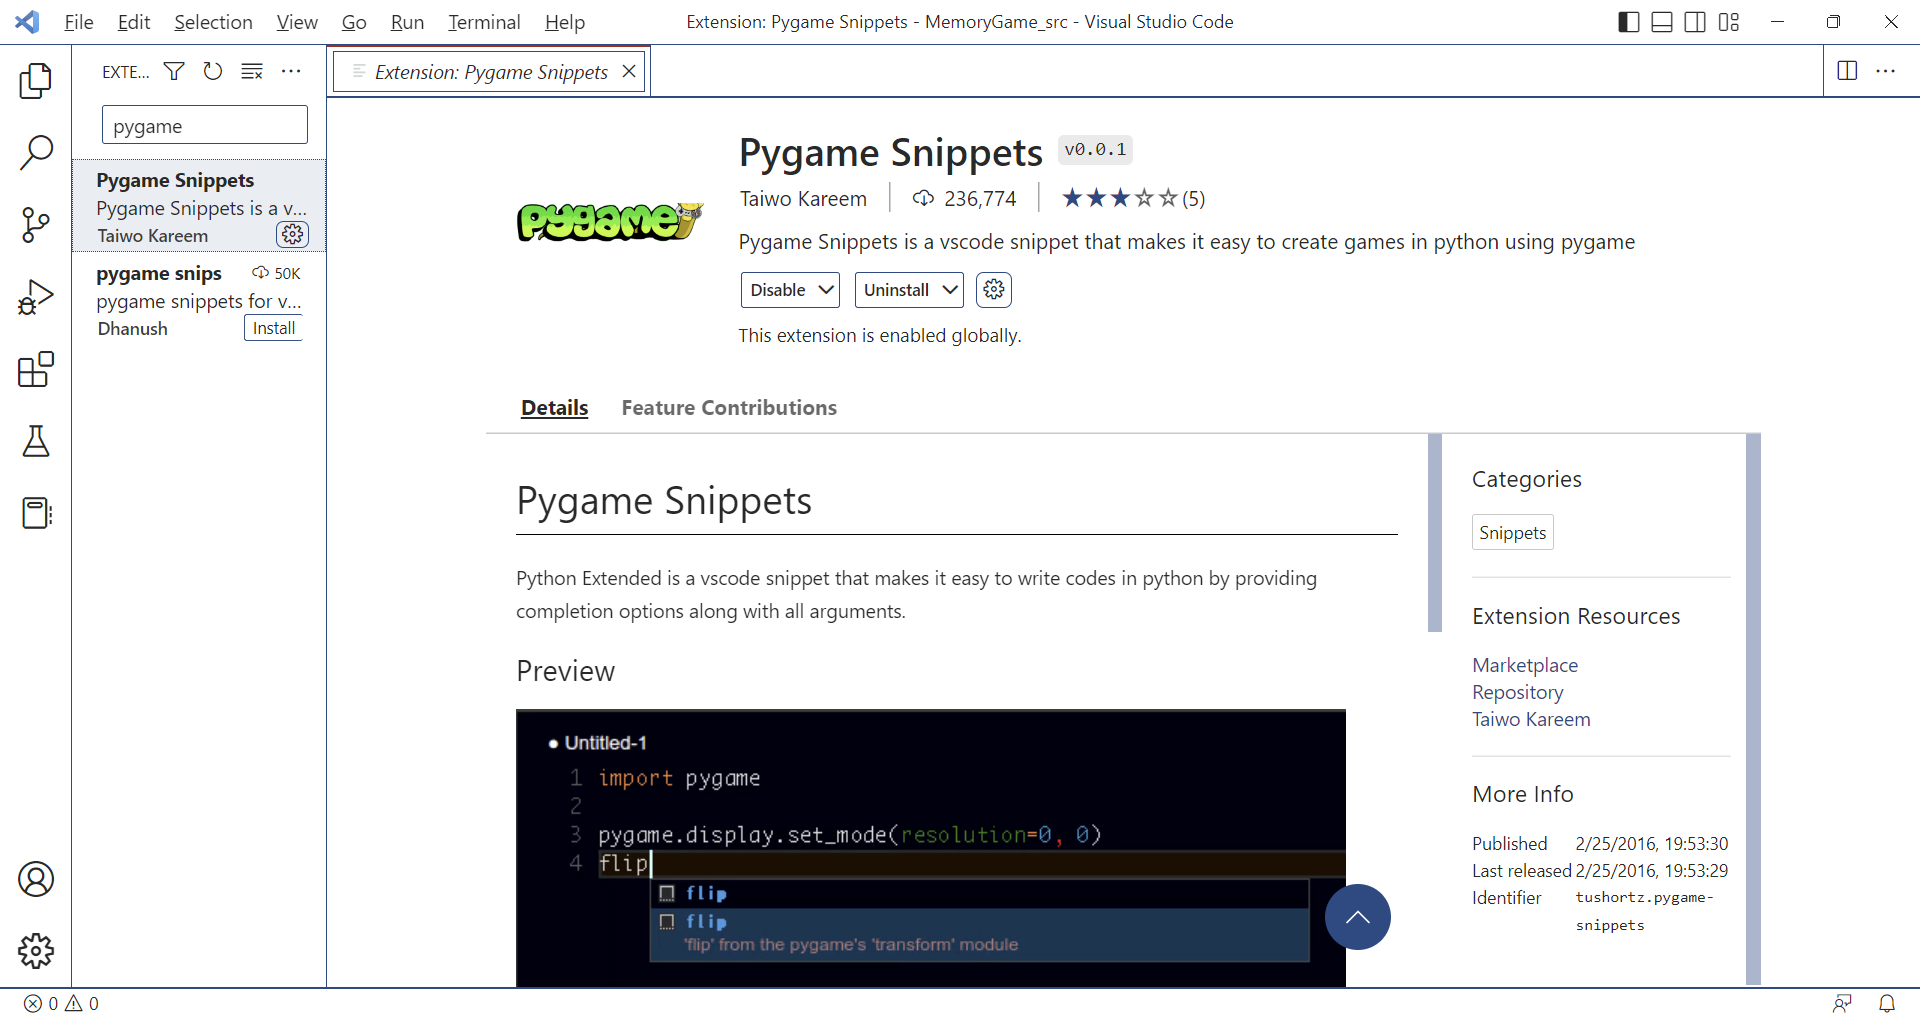Click the 236,774 install count
The width and height of the screenshot is (1920, 1020).
point(964,199)
